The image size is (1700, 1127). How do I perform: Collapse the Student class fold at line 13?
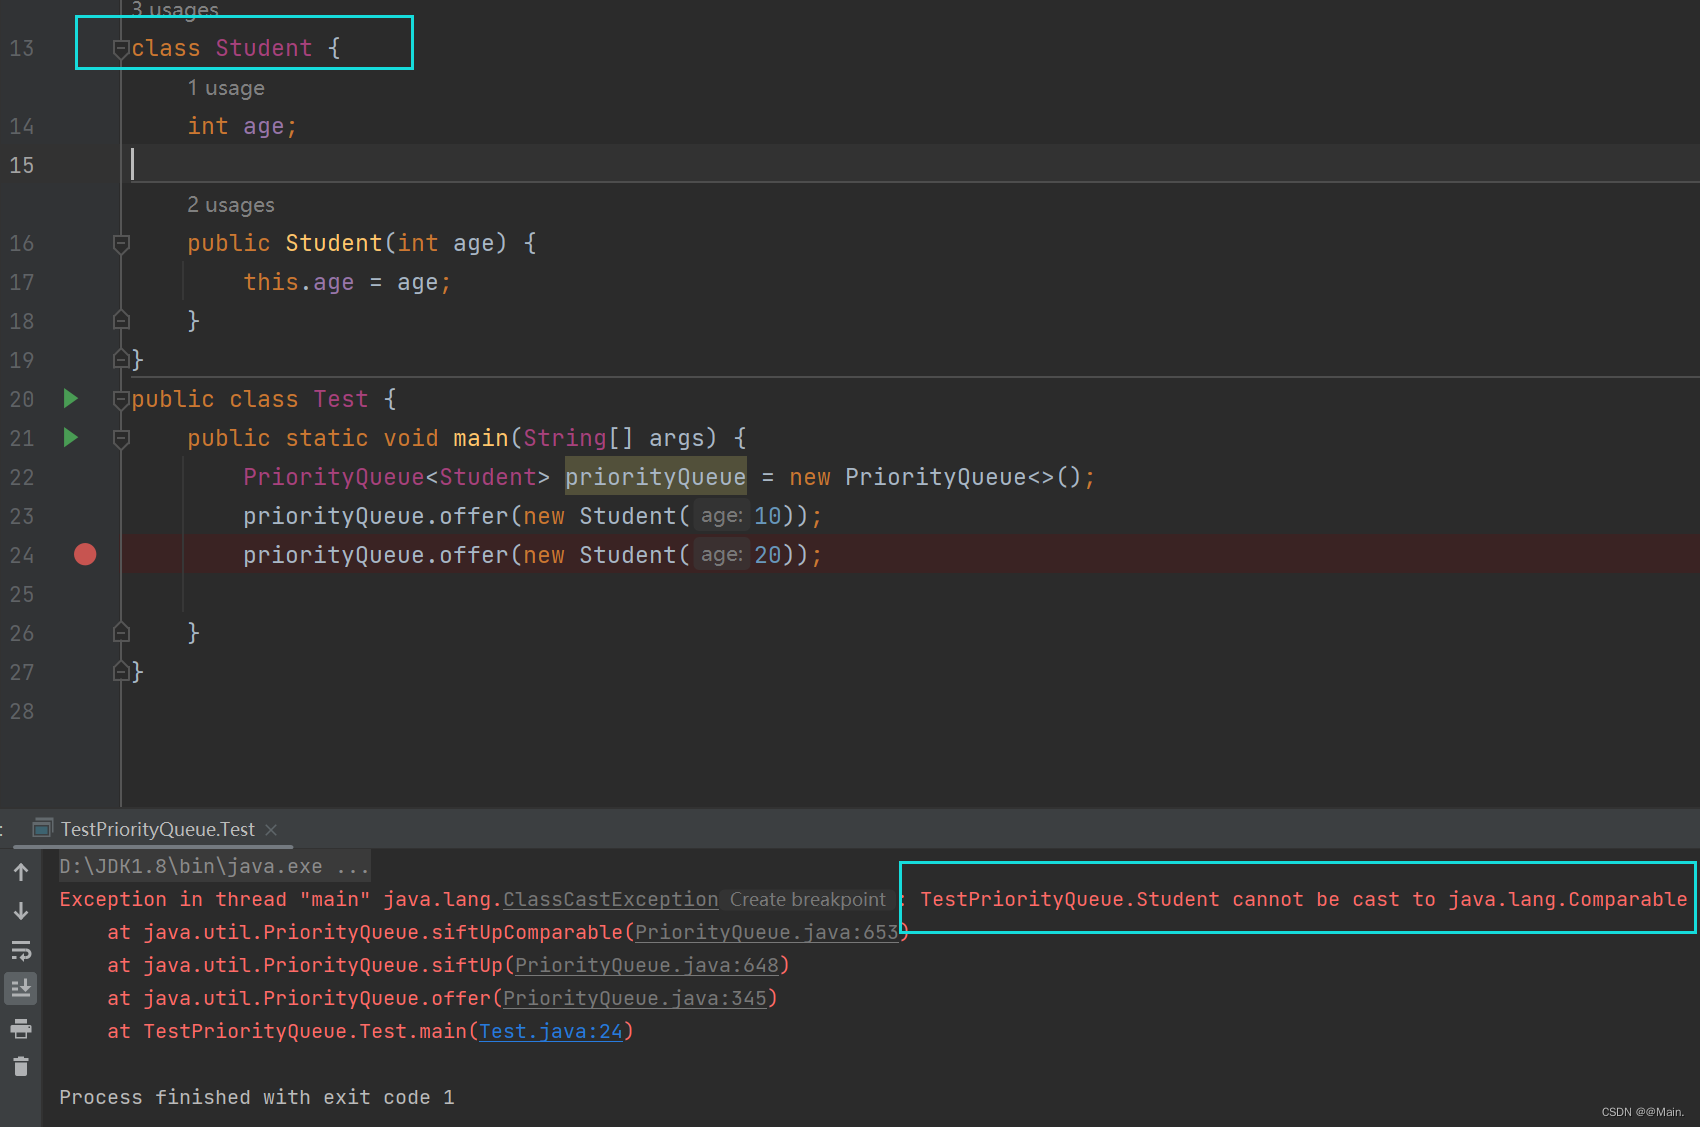coord(121,48)
